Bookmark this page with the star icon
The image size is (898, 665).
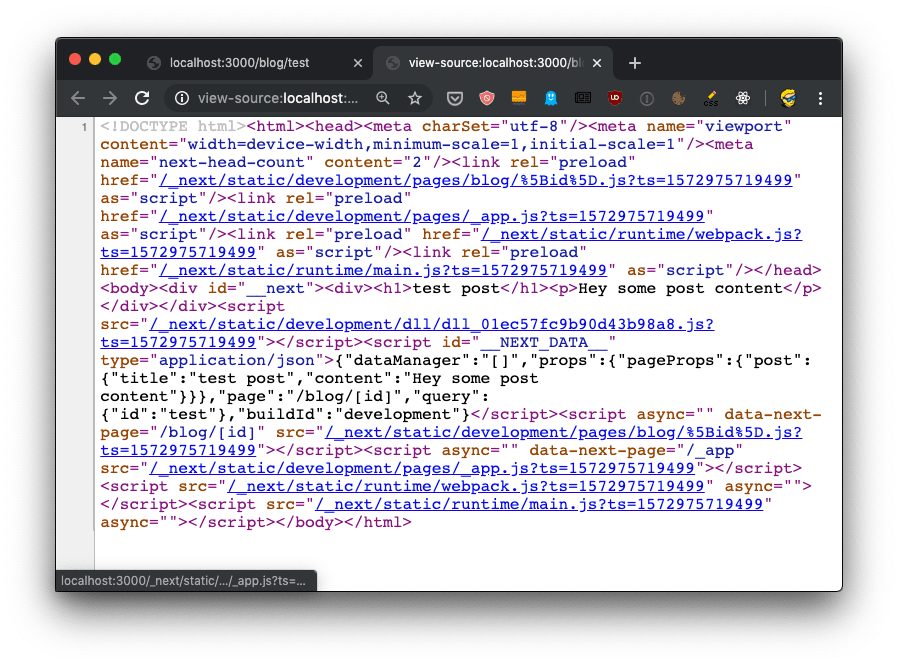coord(415,98)
